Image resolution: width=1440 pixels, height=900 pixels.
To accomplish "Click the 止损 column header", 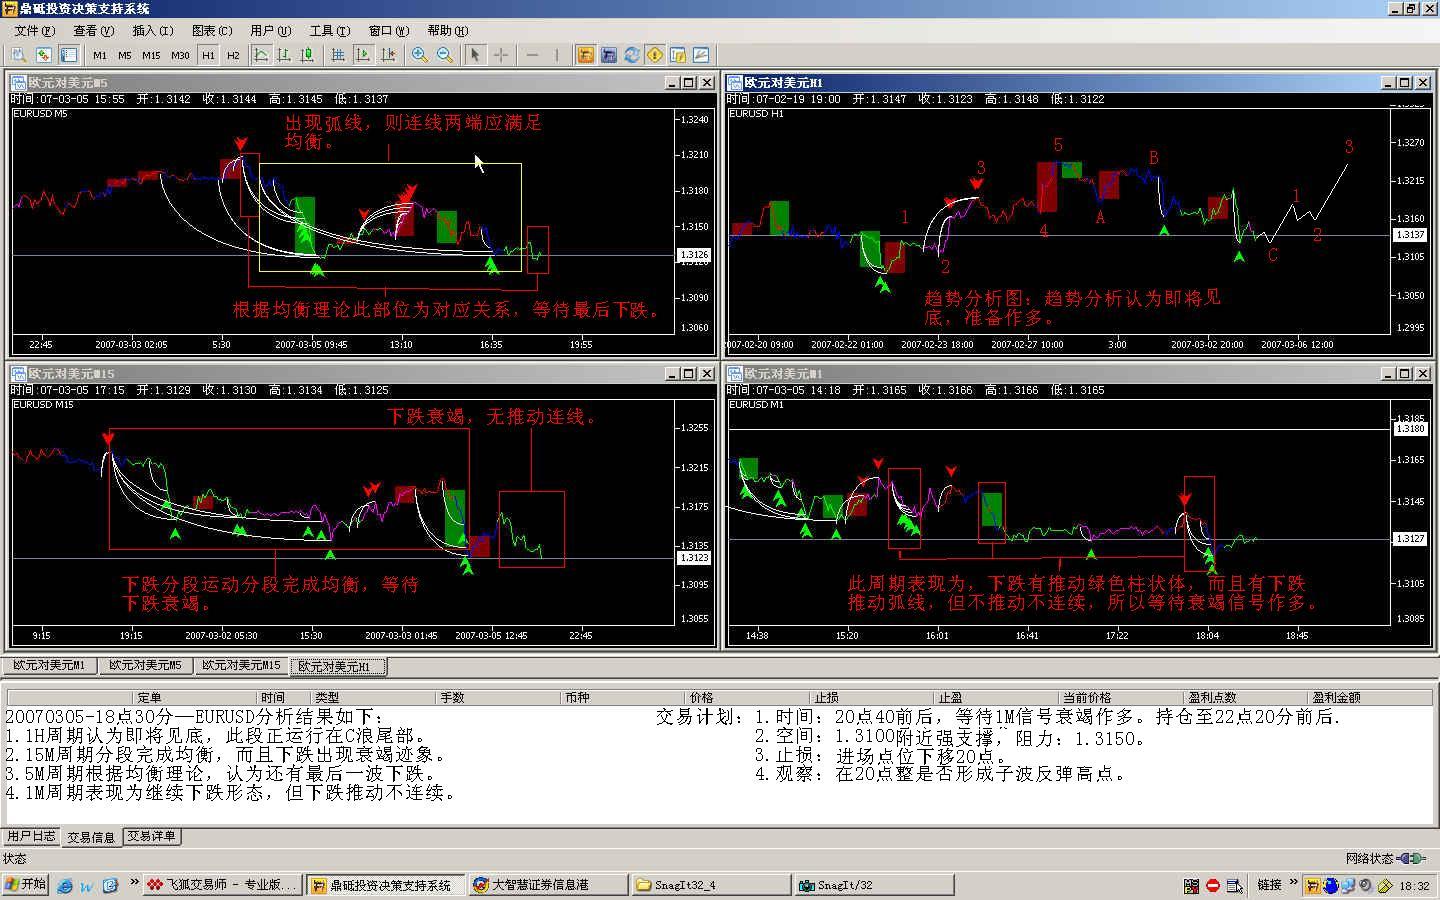I will coord(873,697).
